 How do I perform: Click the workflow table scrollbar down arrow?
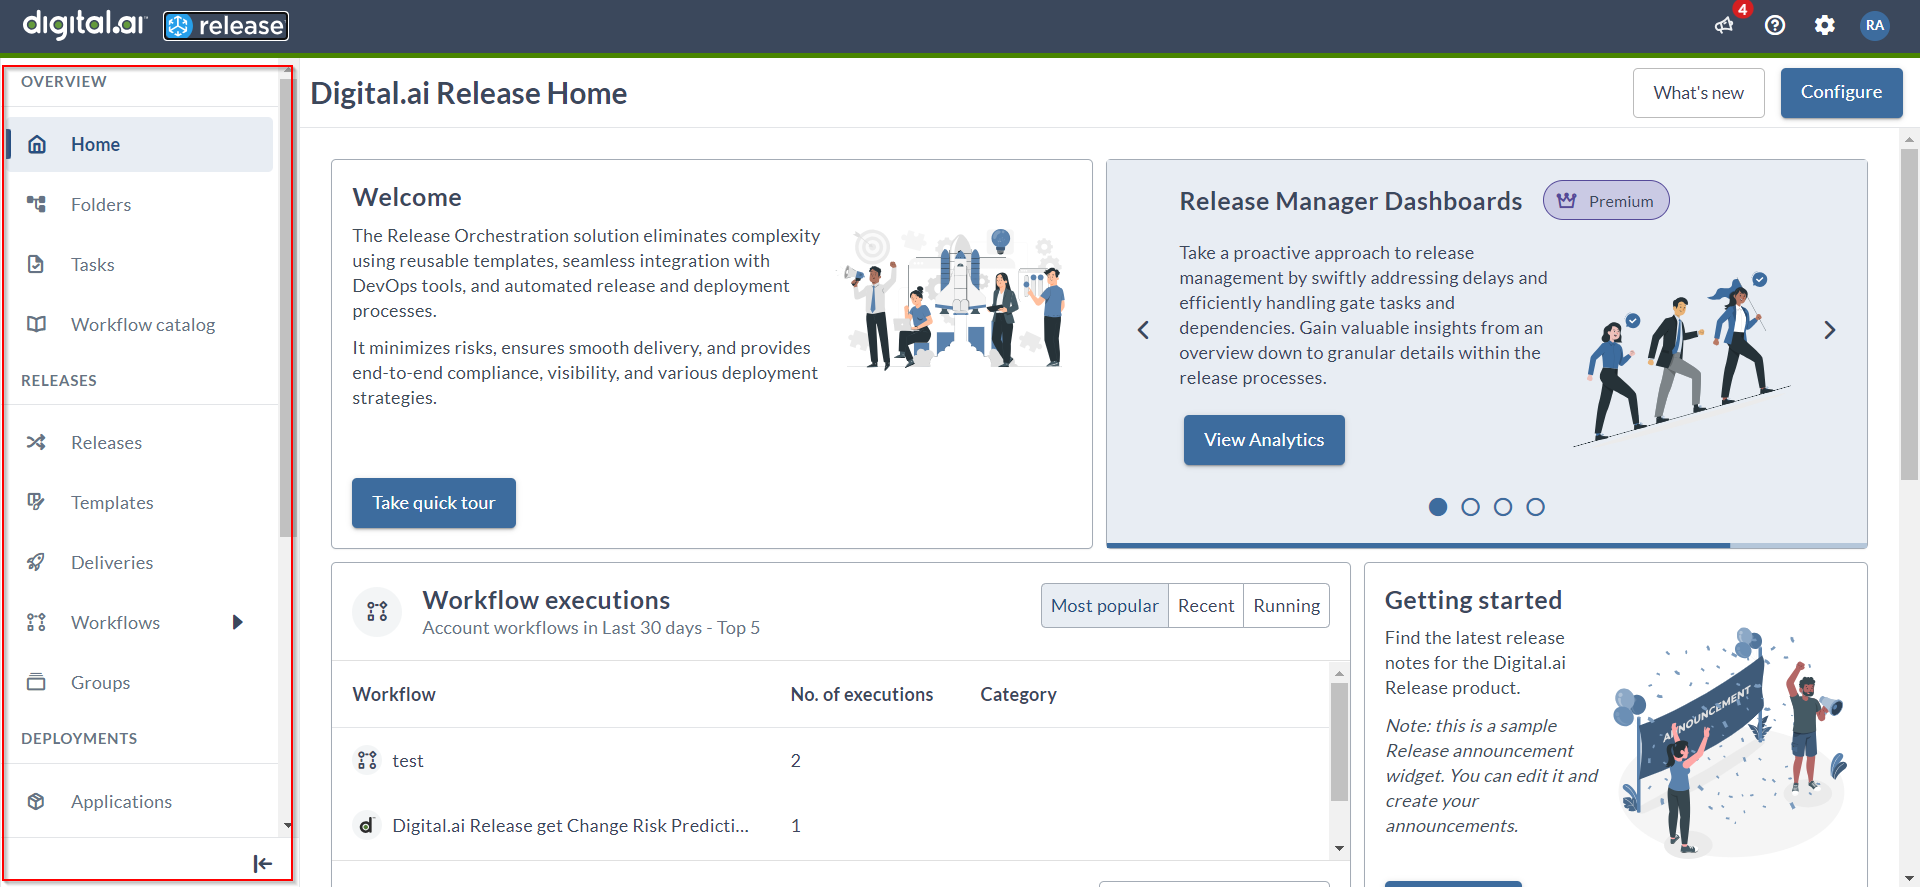(x=1339, y=849)
